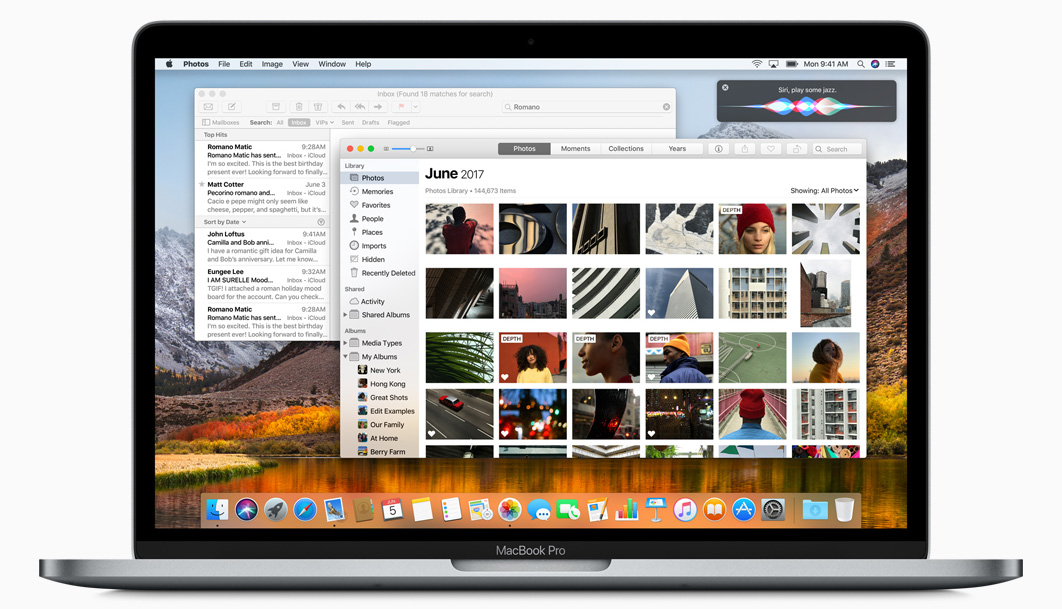The height and width of the screenshot is (609, 1062).
Task: Open the Image menu in the menu bar
Action: 272,64
